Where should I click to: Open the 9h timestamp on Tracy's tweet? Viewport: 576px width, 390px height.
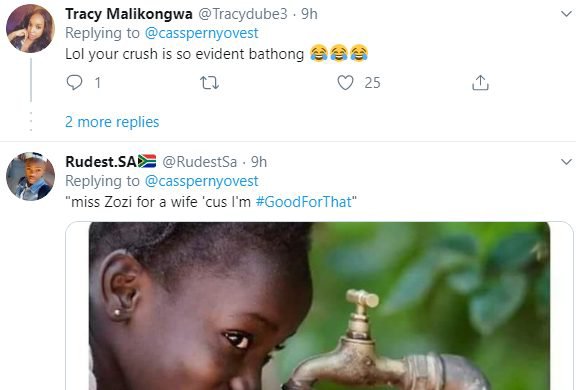[x=309, y=14]
